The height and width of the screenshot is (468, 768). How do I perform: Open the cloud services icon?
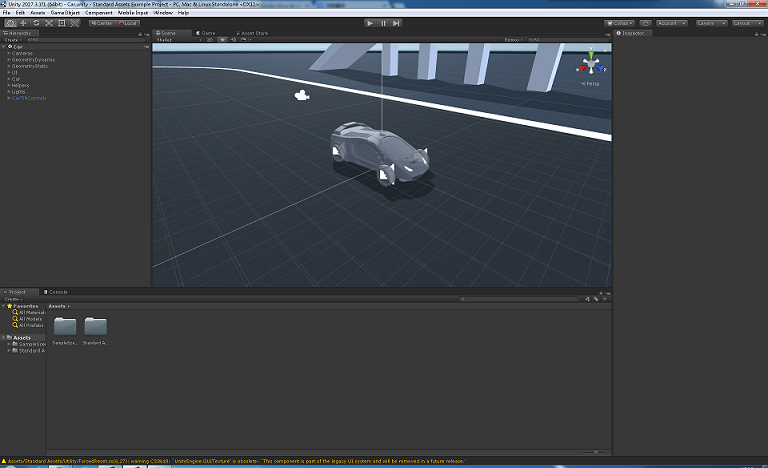coord(645,22)
